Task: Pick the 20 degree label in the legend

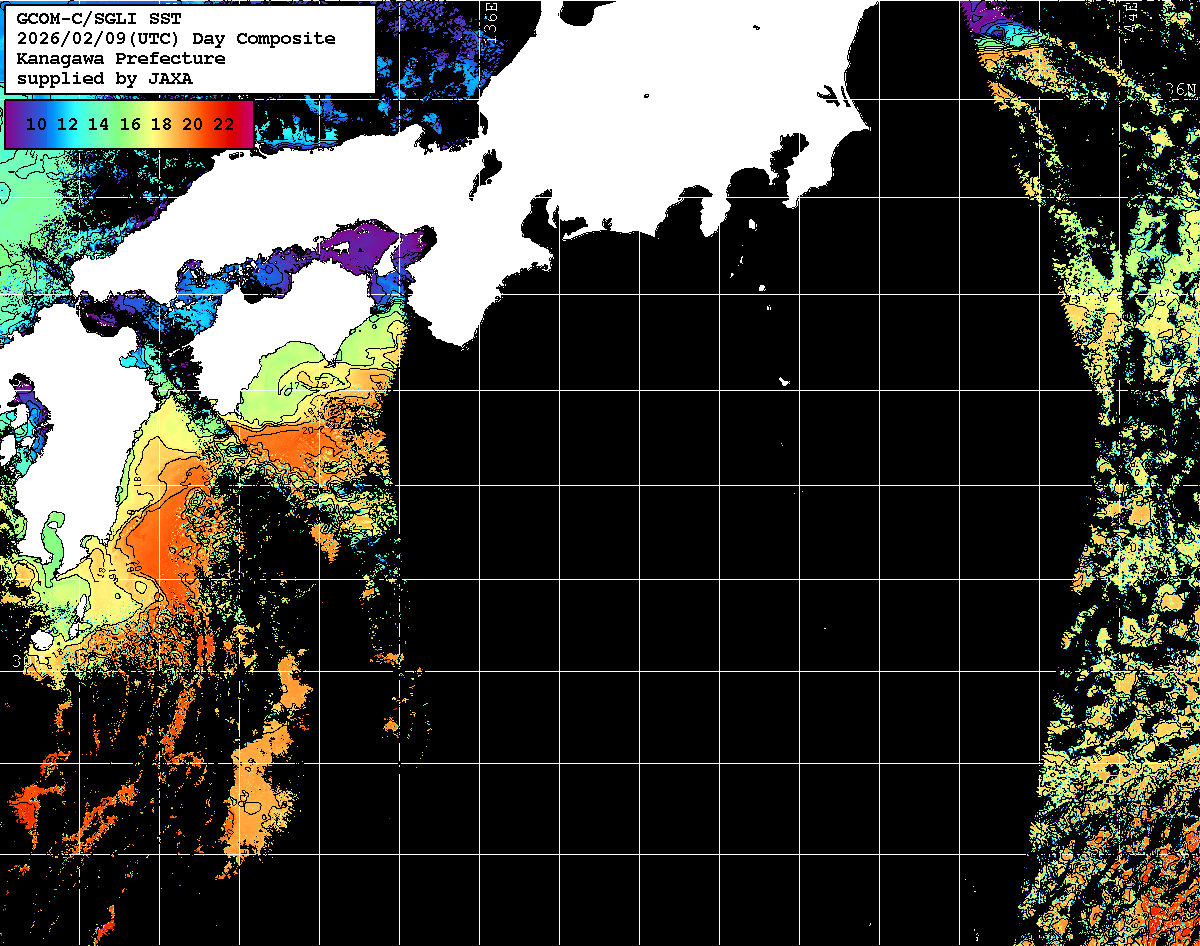Action: point(192,125)
